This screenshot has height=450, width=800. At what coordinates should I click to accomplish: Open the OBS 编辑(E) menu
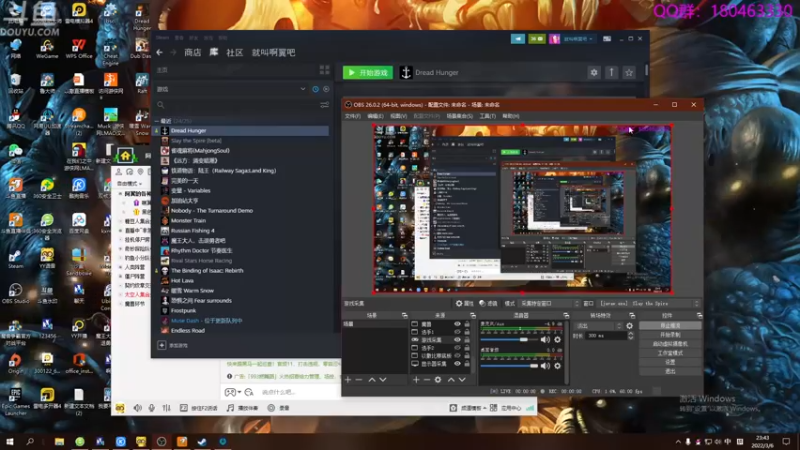(375, 116)
